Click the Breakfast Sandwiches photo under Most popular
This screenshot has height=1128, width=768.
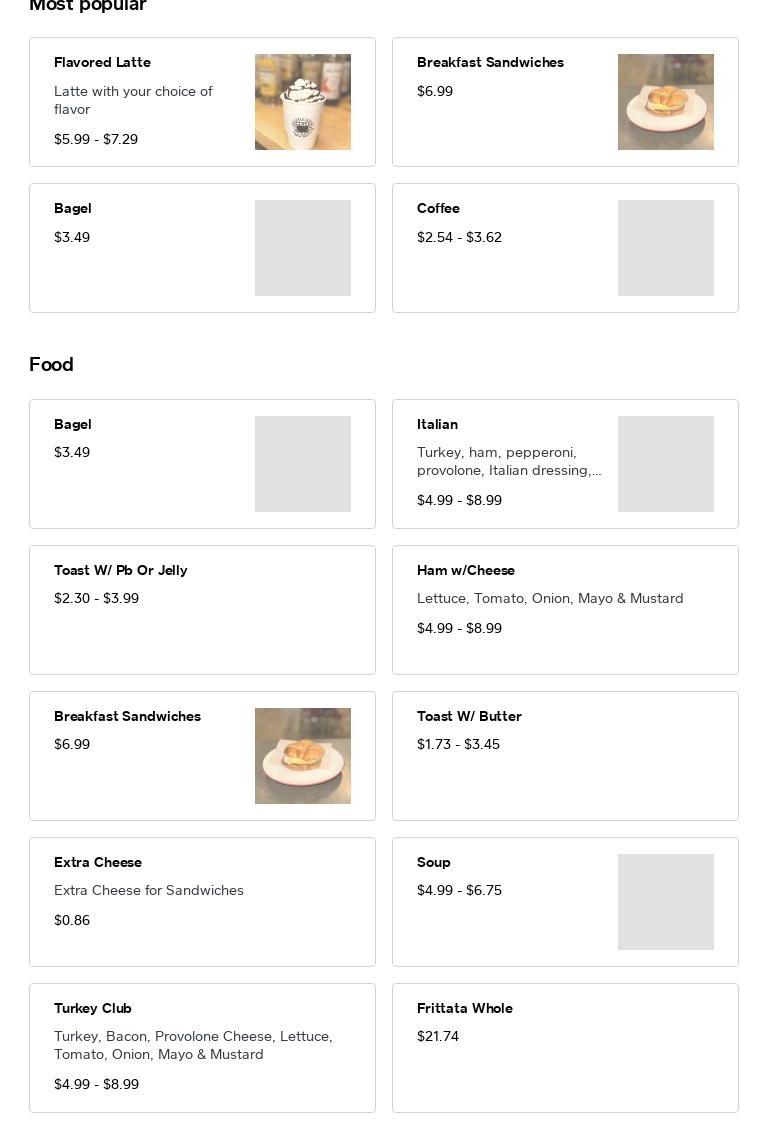pyautogui.click(x=665, y=102)
